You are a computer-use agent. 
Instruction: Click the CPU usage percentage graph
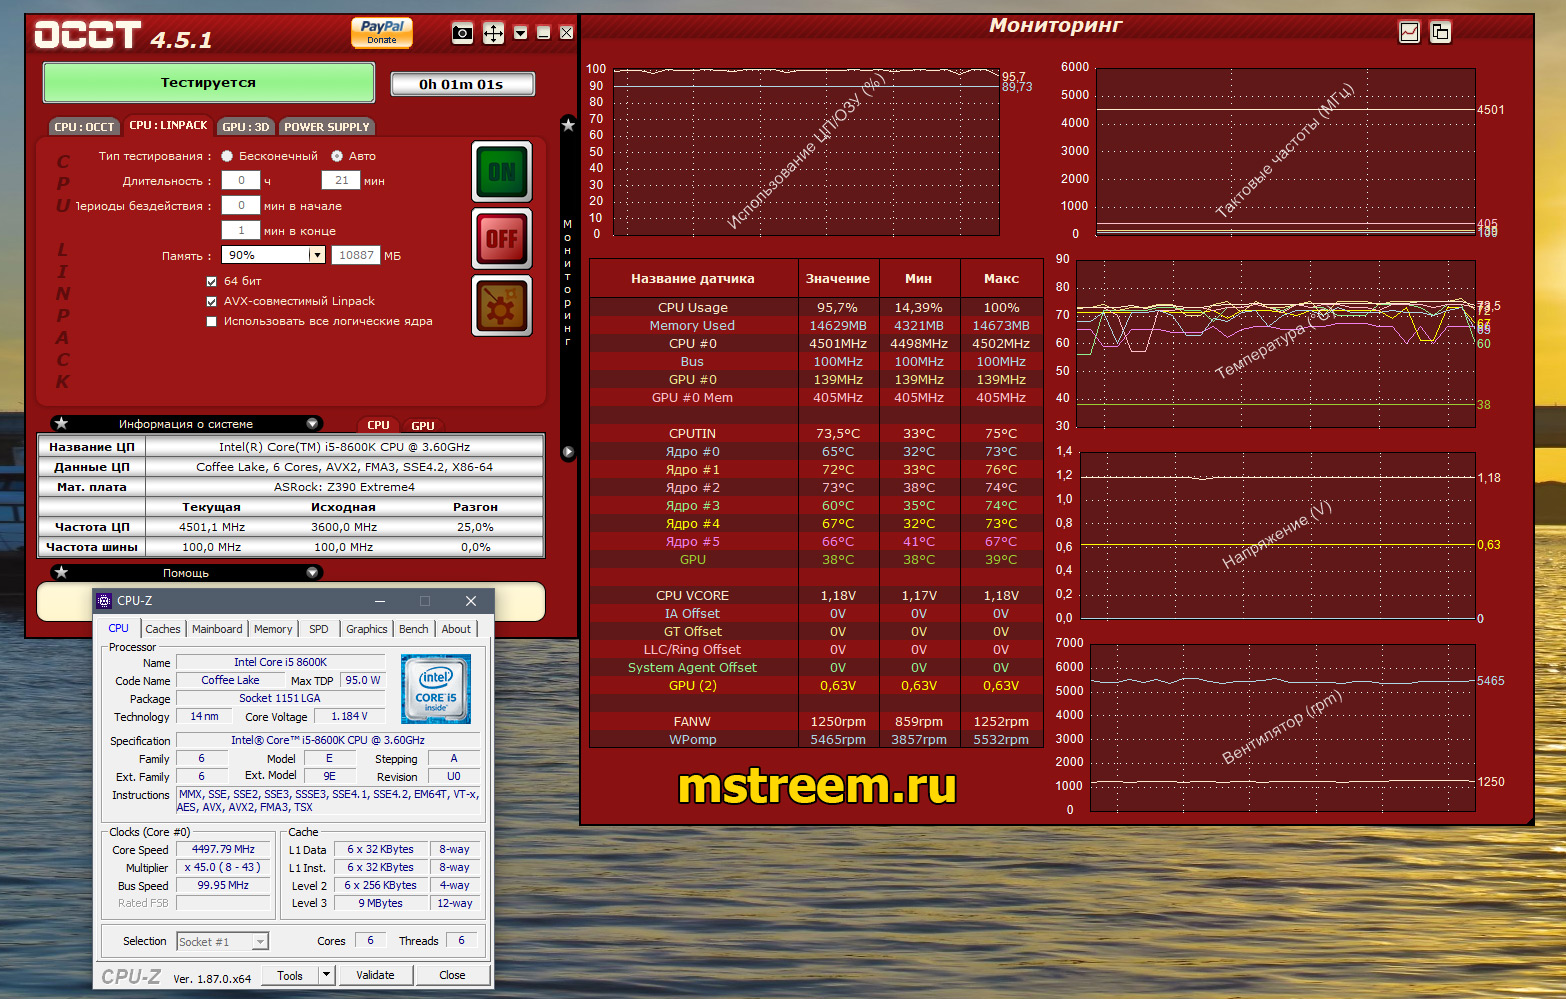pos(806,152)
